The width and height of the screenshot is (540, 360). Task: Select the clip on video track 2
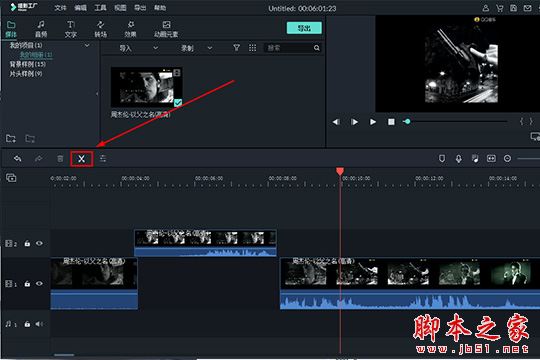[x=205, y=243]
